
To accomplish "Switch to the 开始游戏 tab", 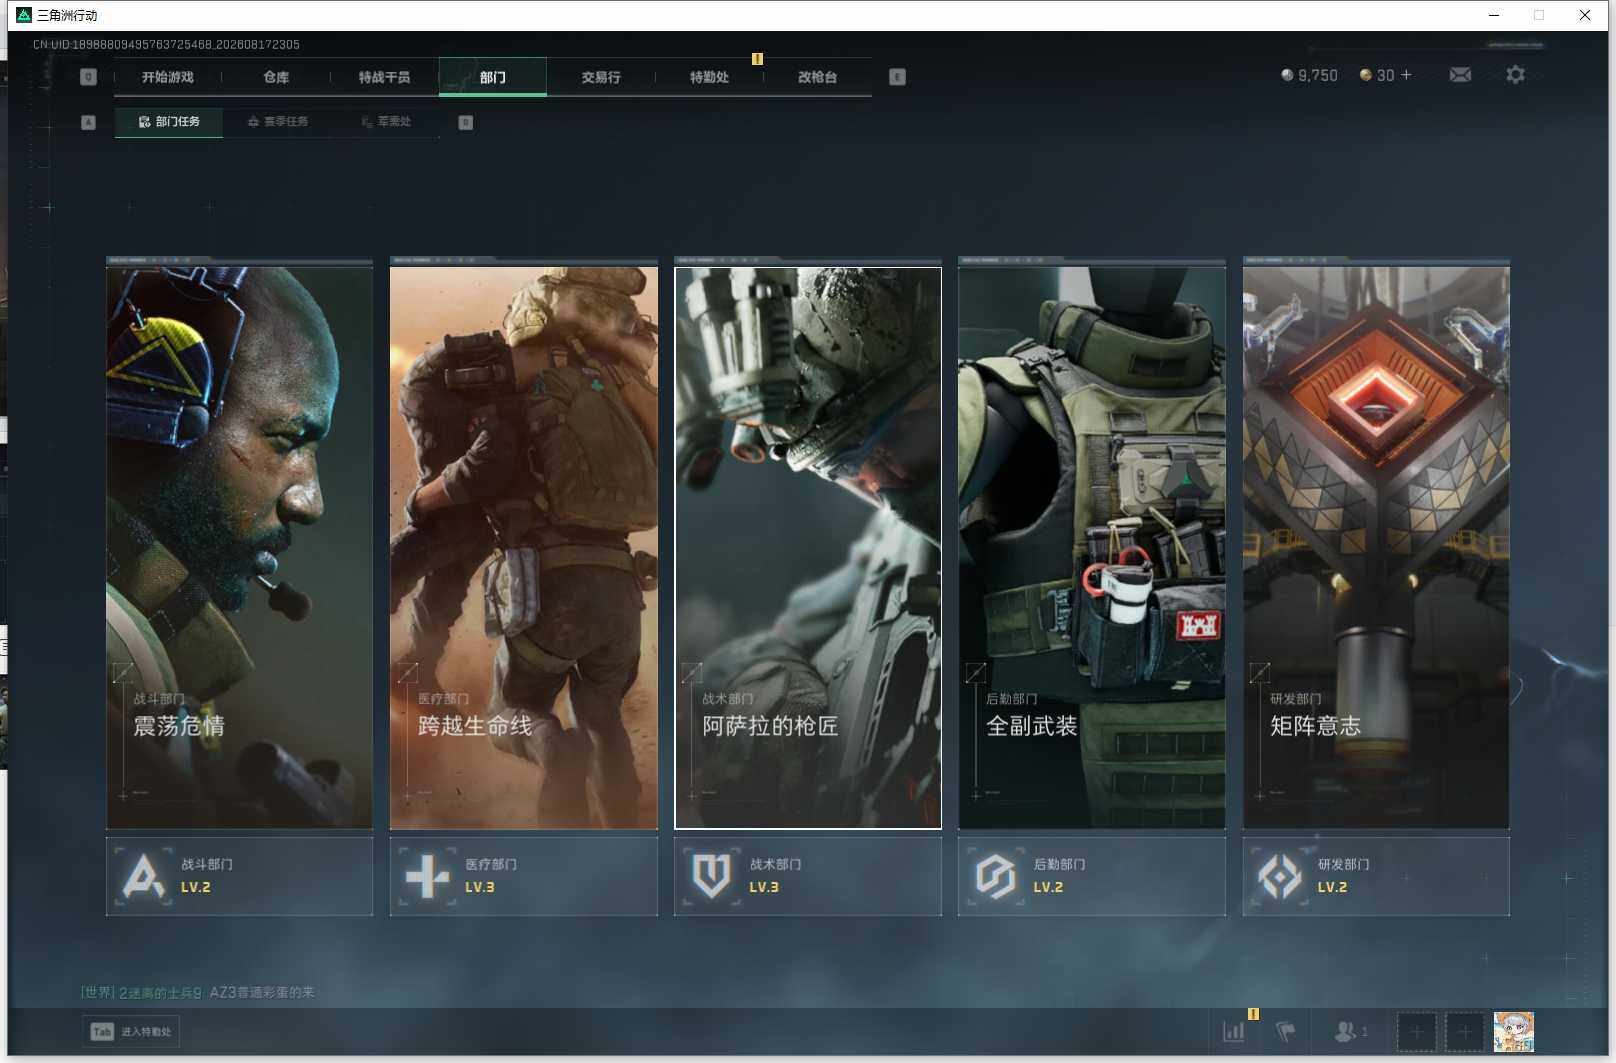I will click(168, 77).
